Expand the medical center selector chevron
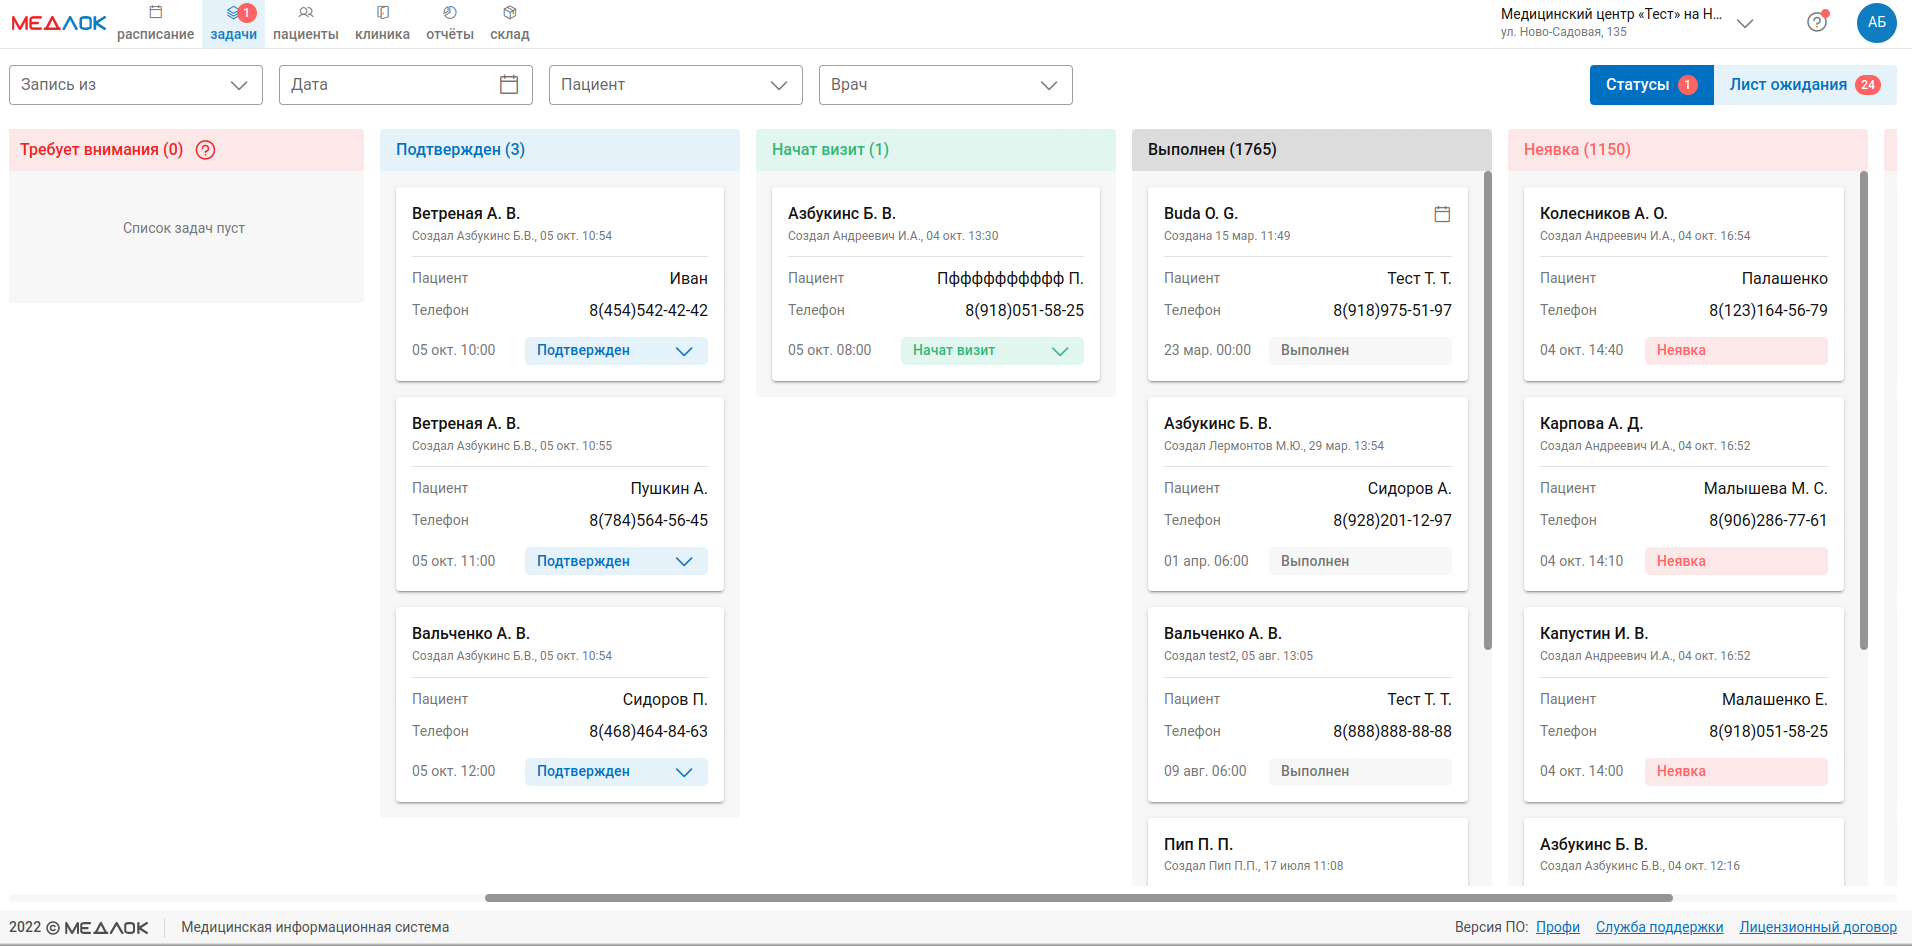 (1745, 23)
